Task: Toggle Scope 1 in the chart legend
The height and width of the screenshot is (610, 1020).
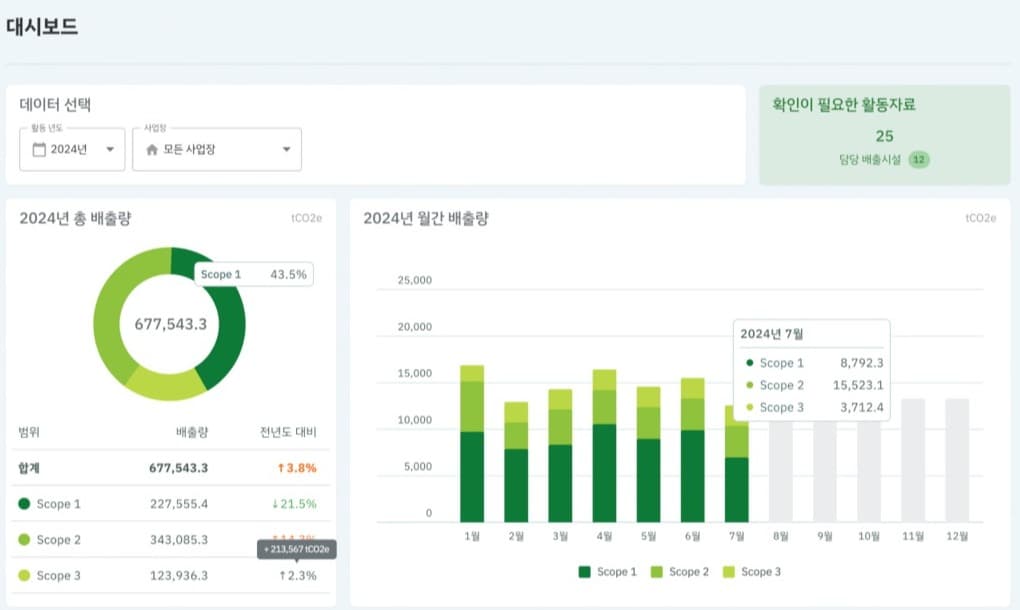Action: (607, 572)
